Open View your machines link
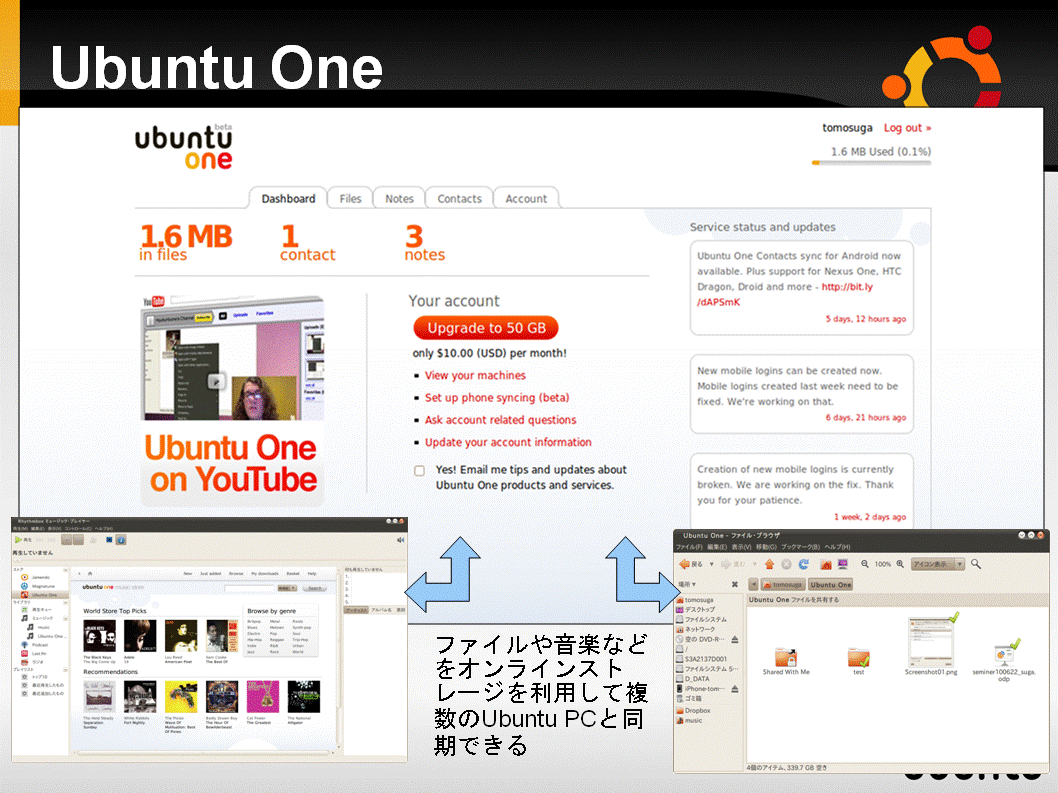 475,375
